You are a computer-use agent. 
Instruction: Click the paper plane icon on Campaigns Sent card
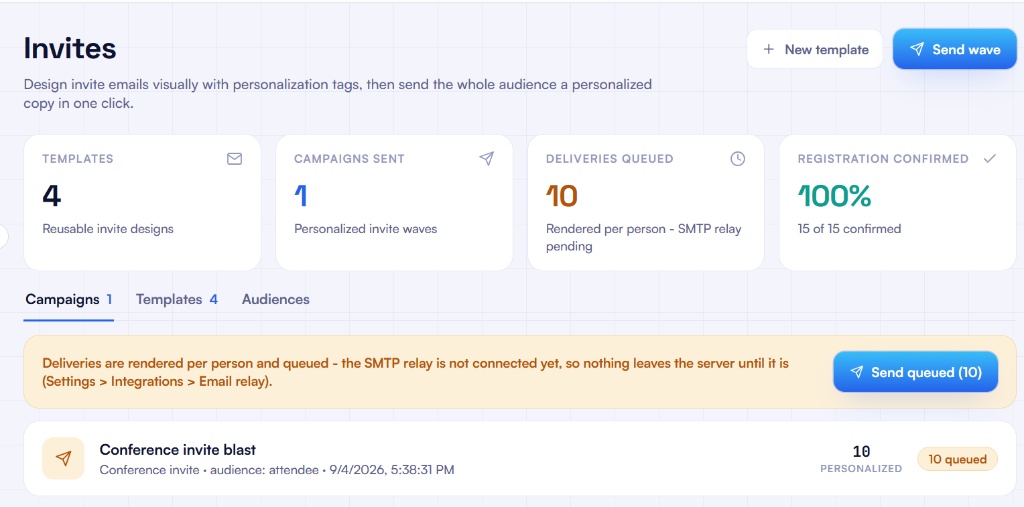[x=487, y=158]
